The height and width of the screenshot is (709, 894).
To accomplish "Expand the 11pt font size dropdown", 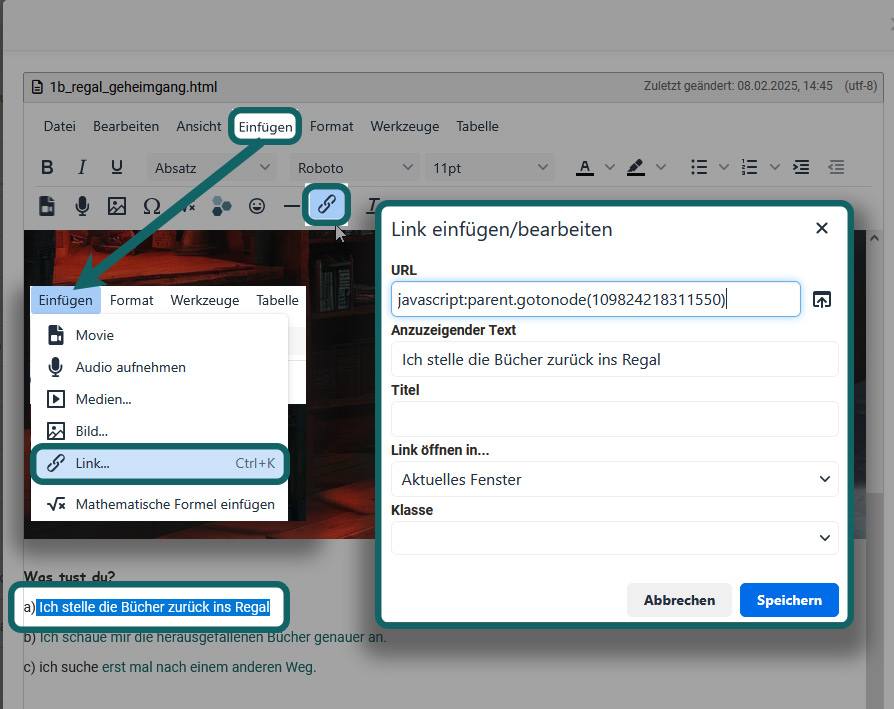I will (490, 167).
